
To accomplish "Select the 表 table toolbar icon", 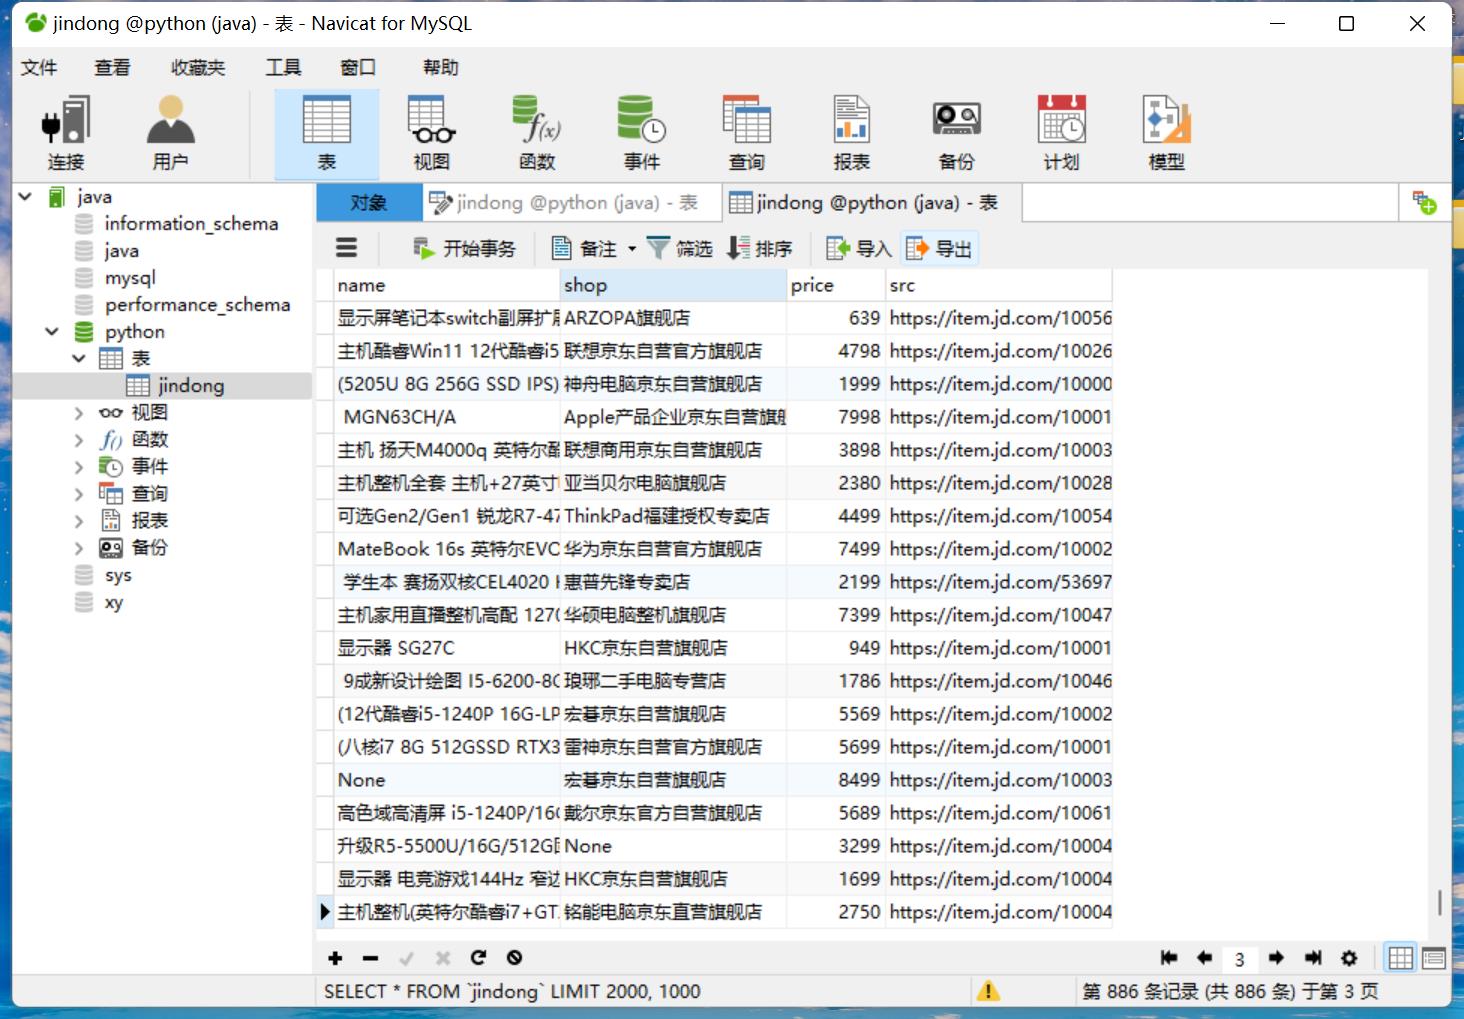I will 327,134.
